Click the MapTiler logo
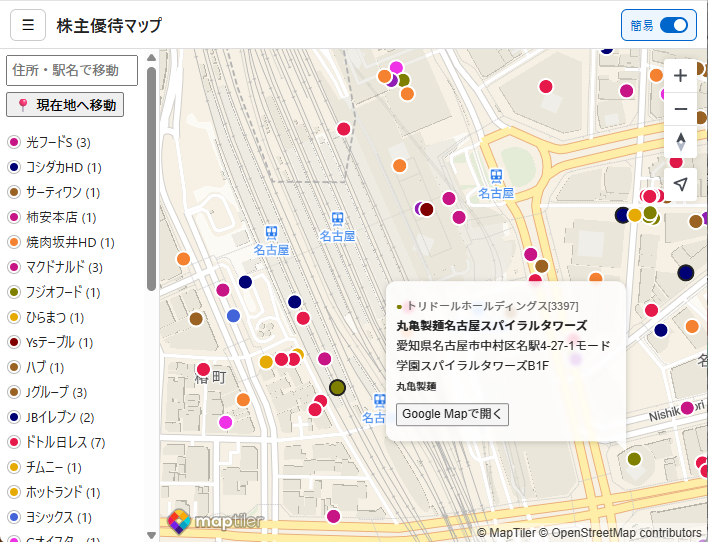This screenshot has height=542, width=708. click(215, 521)
